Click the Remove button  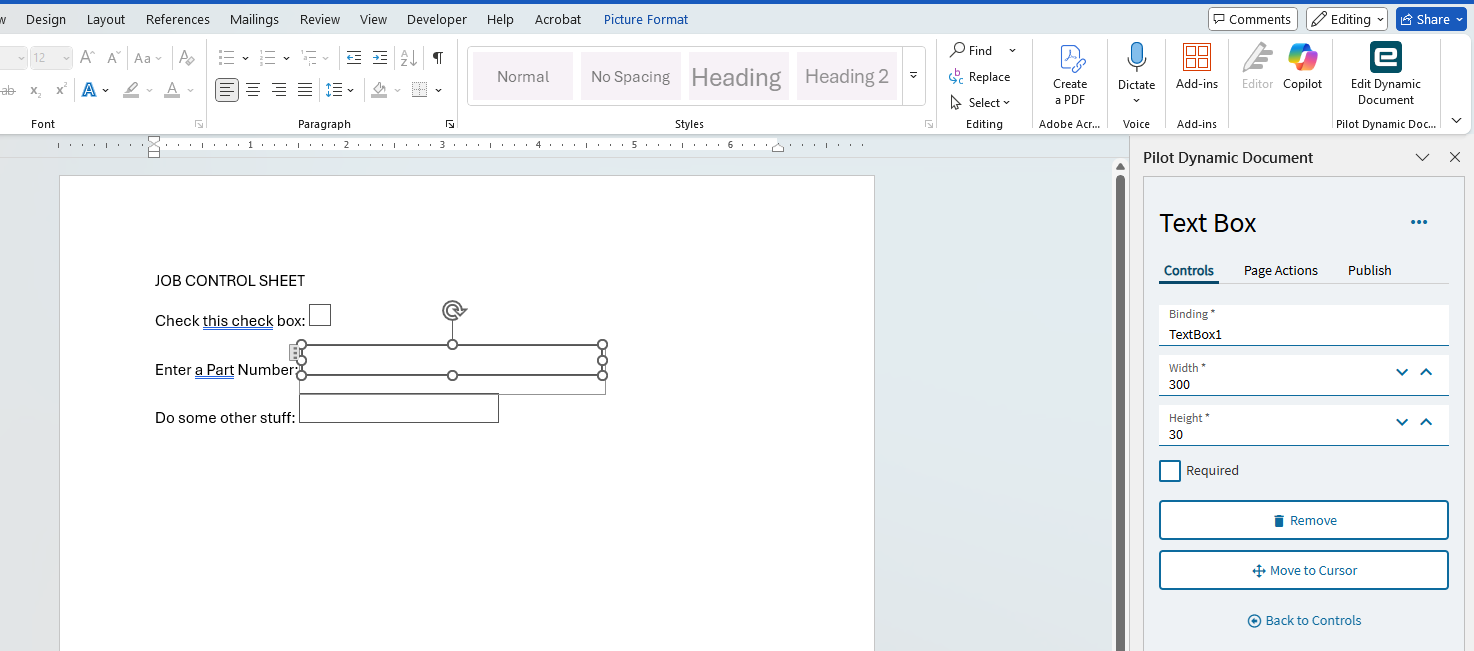tap(1303, 521)
